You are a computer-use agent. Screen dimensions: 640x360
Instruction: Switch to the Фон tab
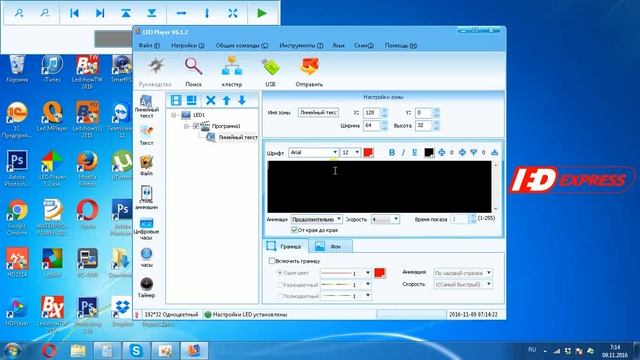[331, 246]
